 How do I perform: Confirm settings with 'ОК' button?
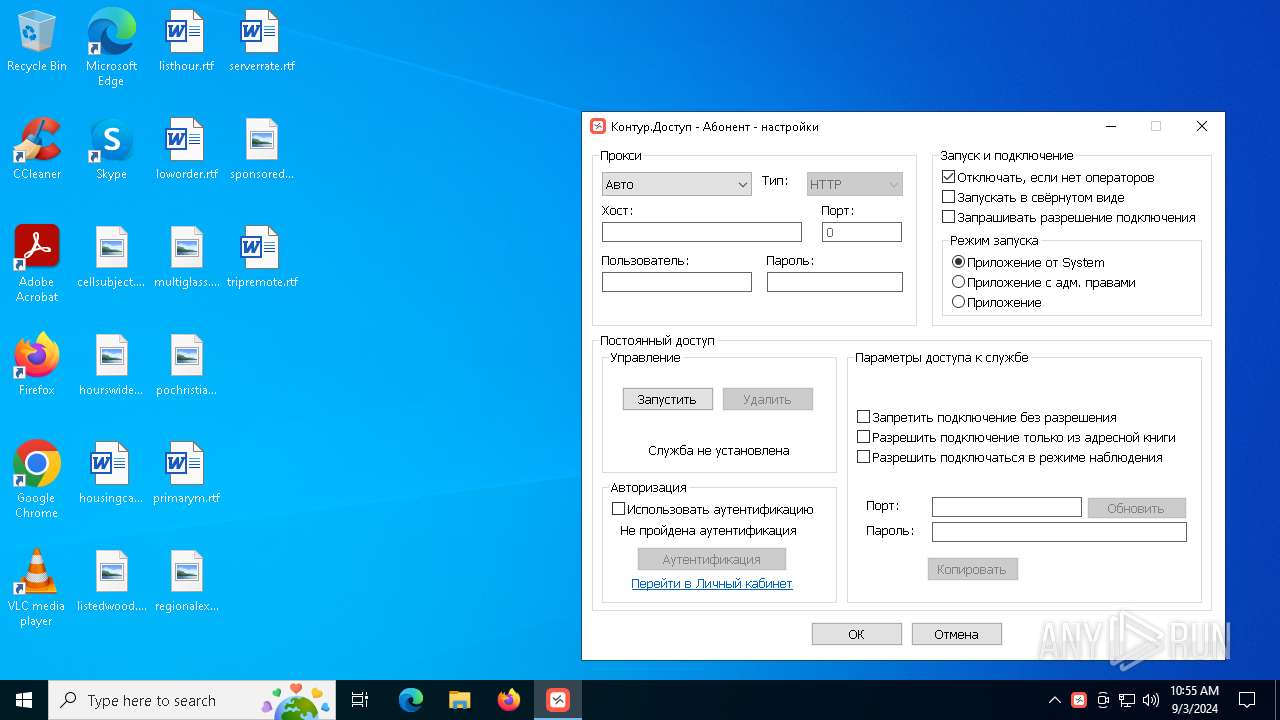click(856, 634)
